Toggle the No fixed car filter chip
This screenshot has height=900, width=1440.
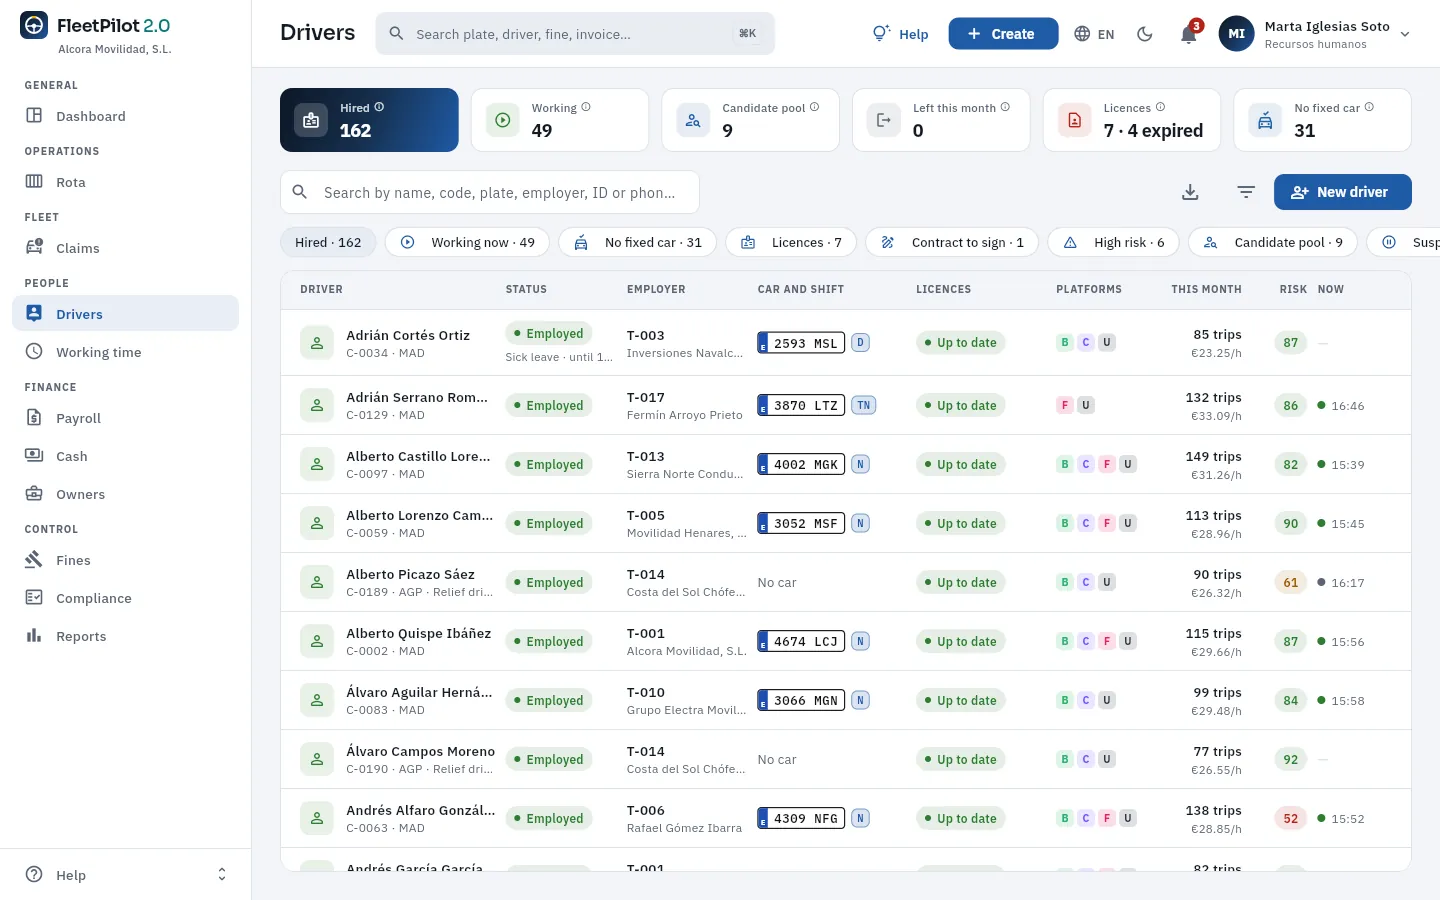637,242
